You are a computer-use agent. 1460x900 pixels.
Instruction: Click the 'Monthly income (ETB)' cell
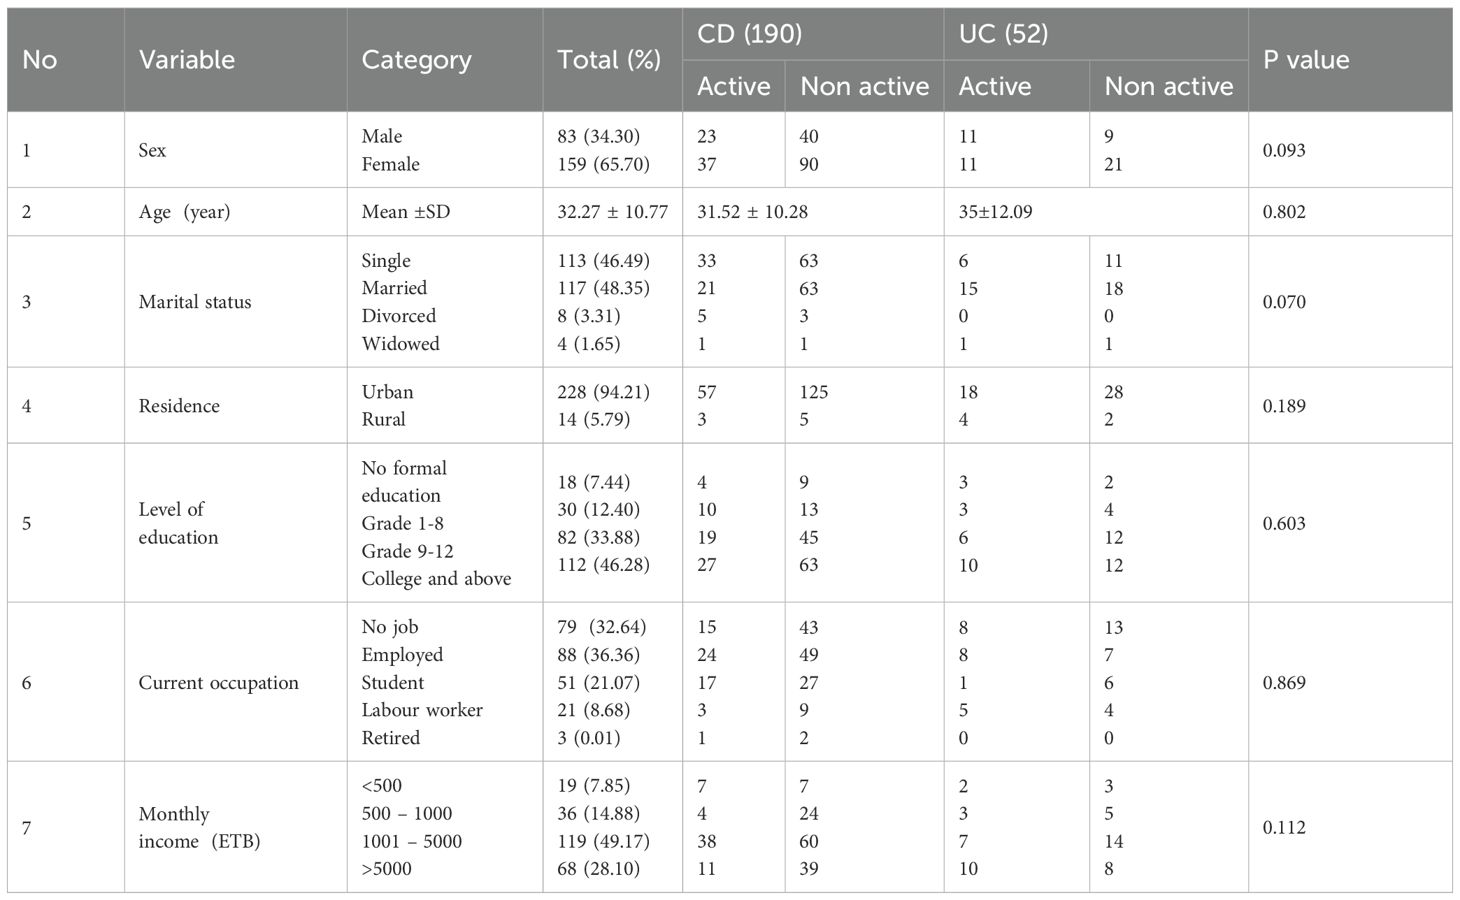pos(199,827)
